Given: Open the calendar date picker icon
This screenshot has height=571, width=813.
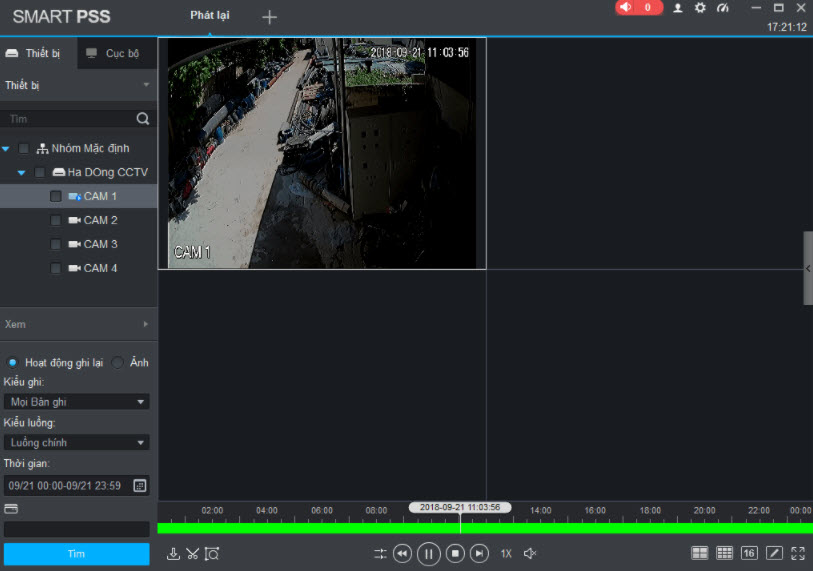Looking at the screenshot, I should coord(140,485).
